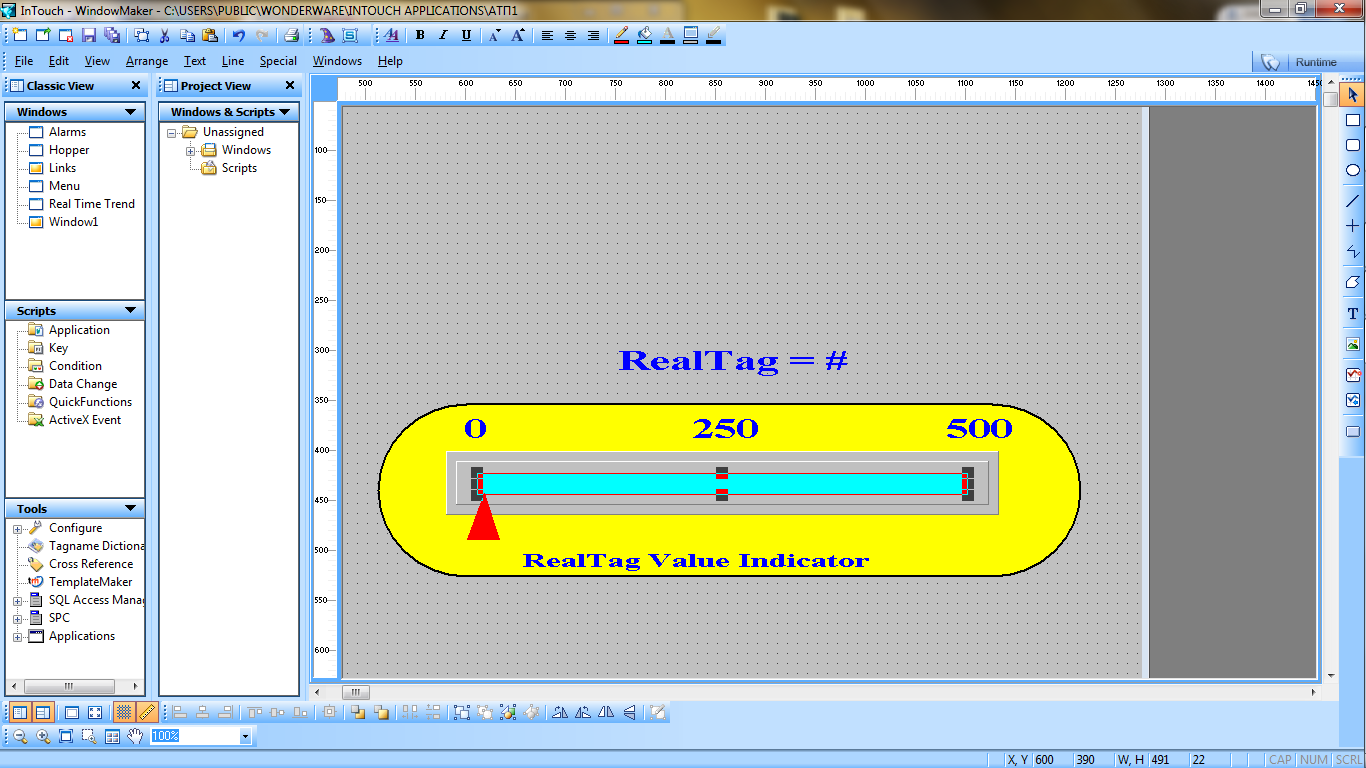Open the Fill Color bucket swatch
This screenshot has height=768, width=1366.
click(x=644, y=35)
